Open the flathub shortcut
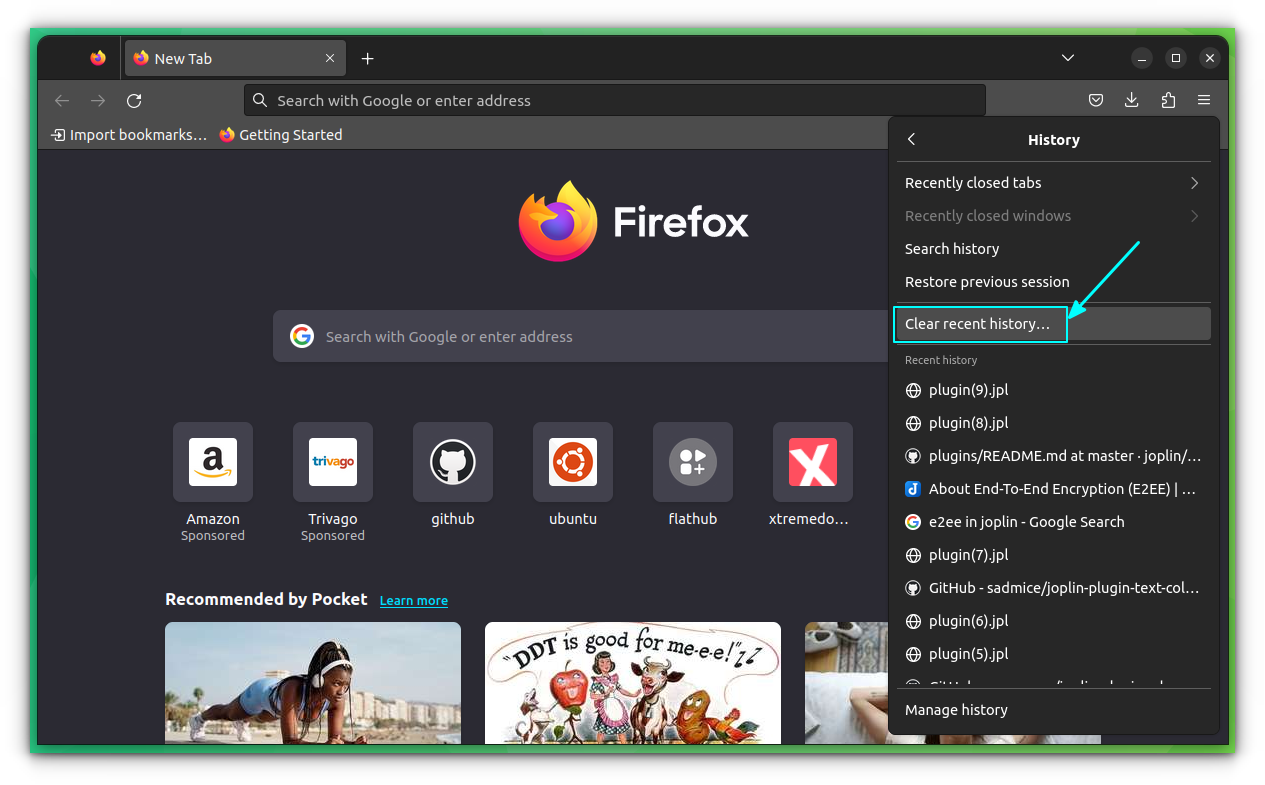Screen dimensions: 1265x785 [692, 462]
